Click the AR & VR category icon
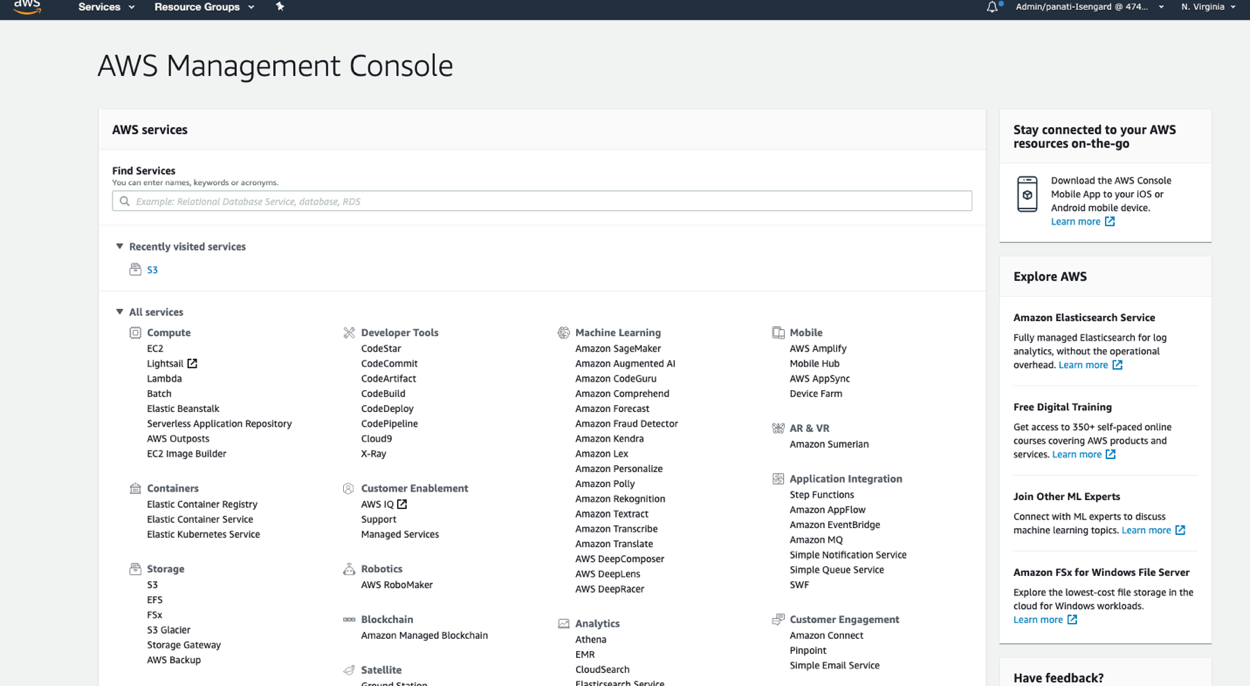 pos(778,427)
